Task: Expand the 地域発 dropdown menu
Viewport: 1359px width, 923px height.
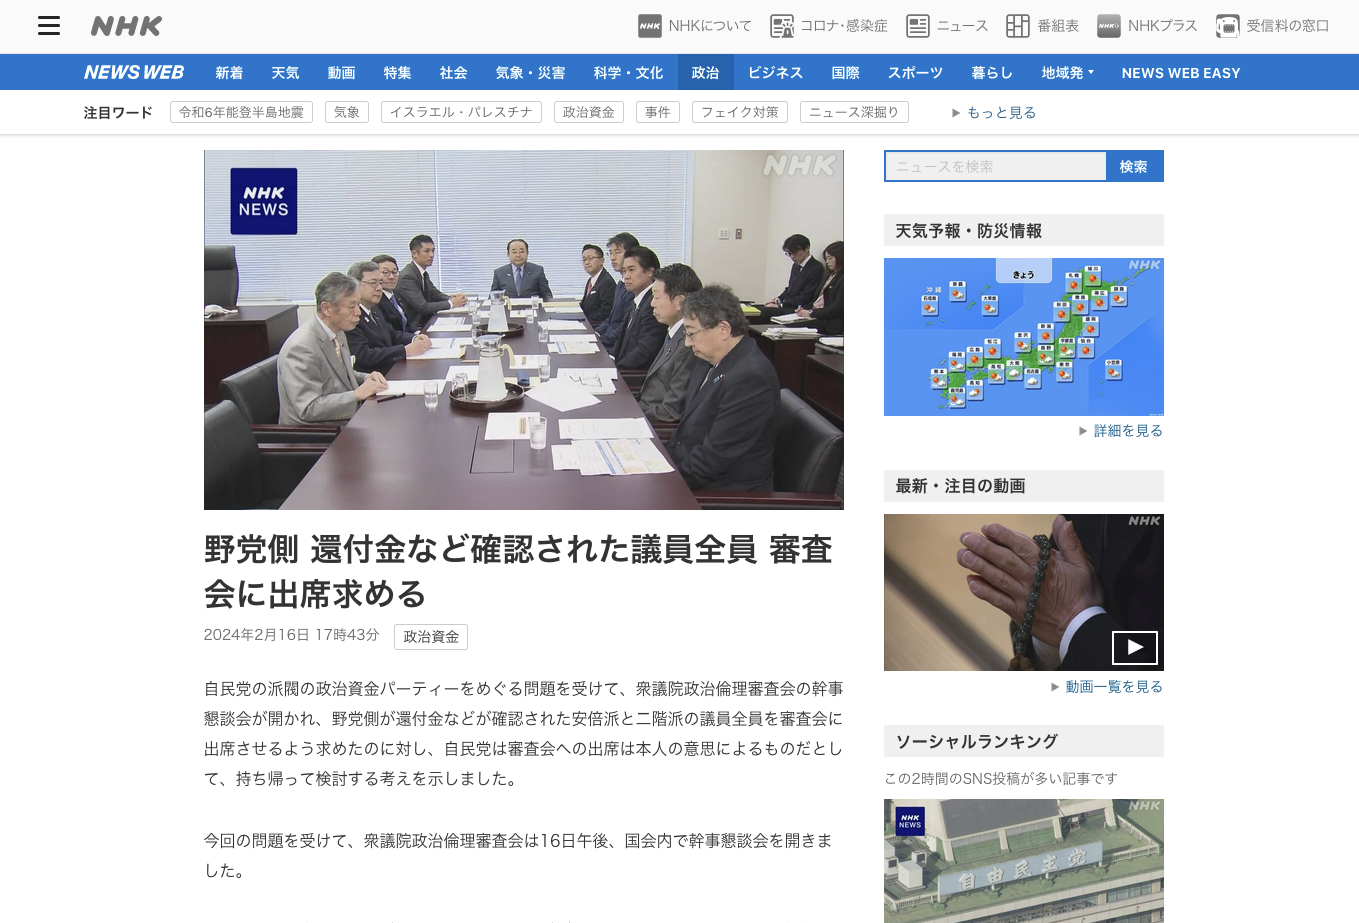Action: 1067,73
